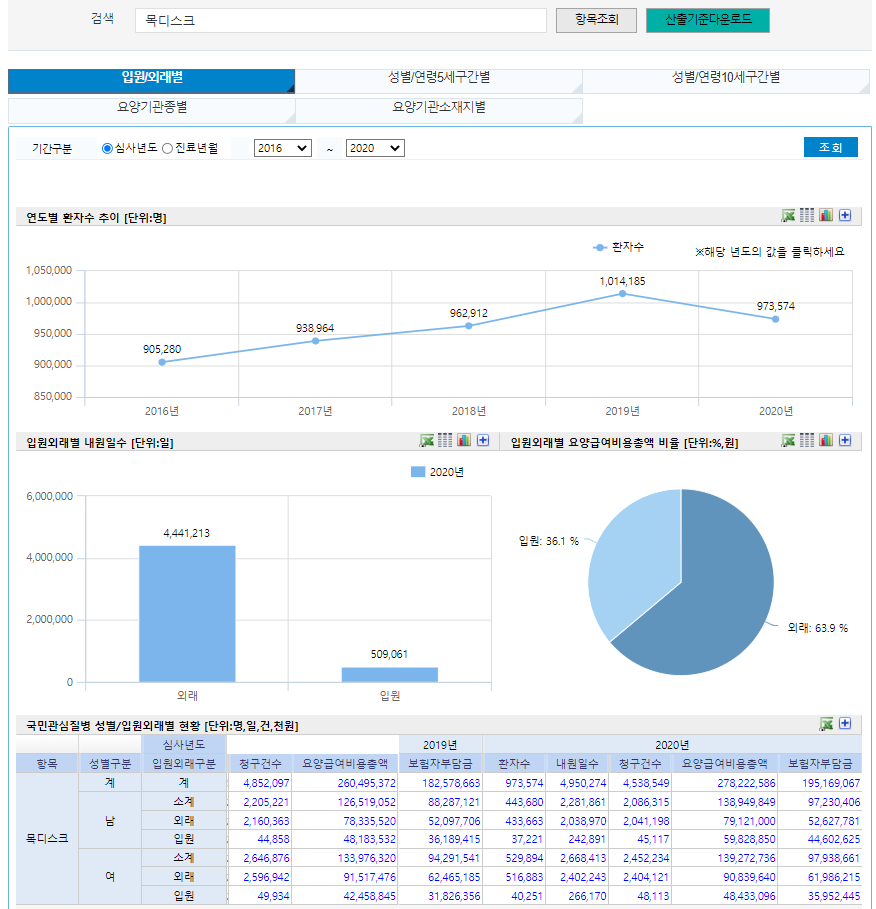
Task: Export patient trend chart to Excel
Action: click(x=788, y=216)
